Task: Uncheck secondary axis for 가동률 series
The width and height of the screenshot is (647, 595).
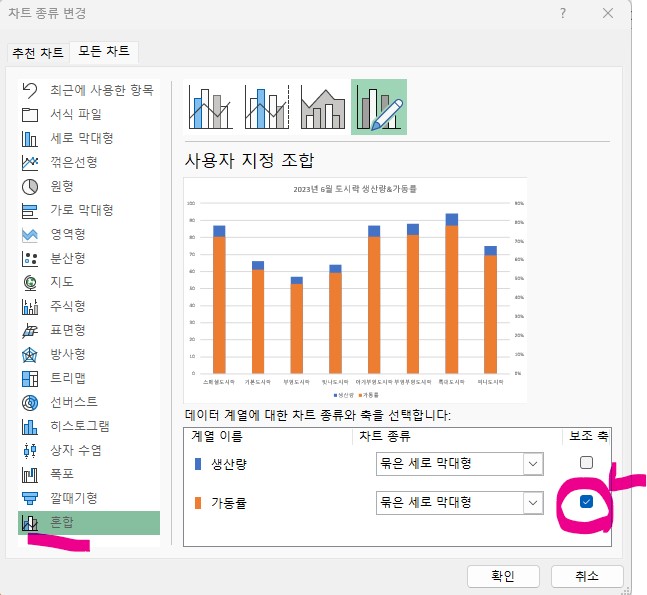Action: pyautogui.click(x=586, y=502)
